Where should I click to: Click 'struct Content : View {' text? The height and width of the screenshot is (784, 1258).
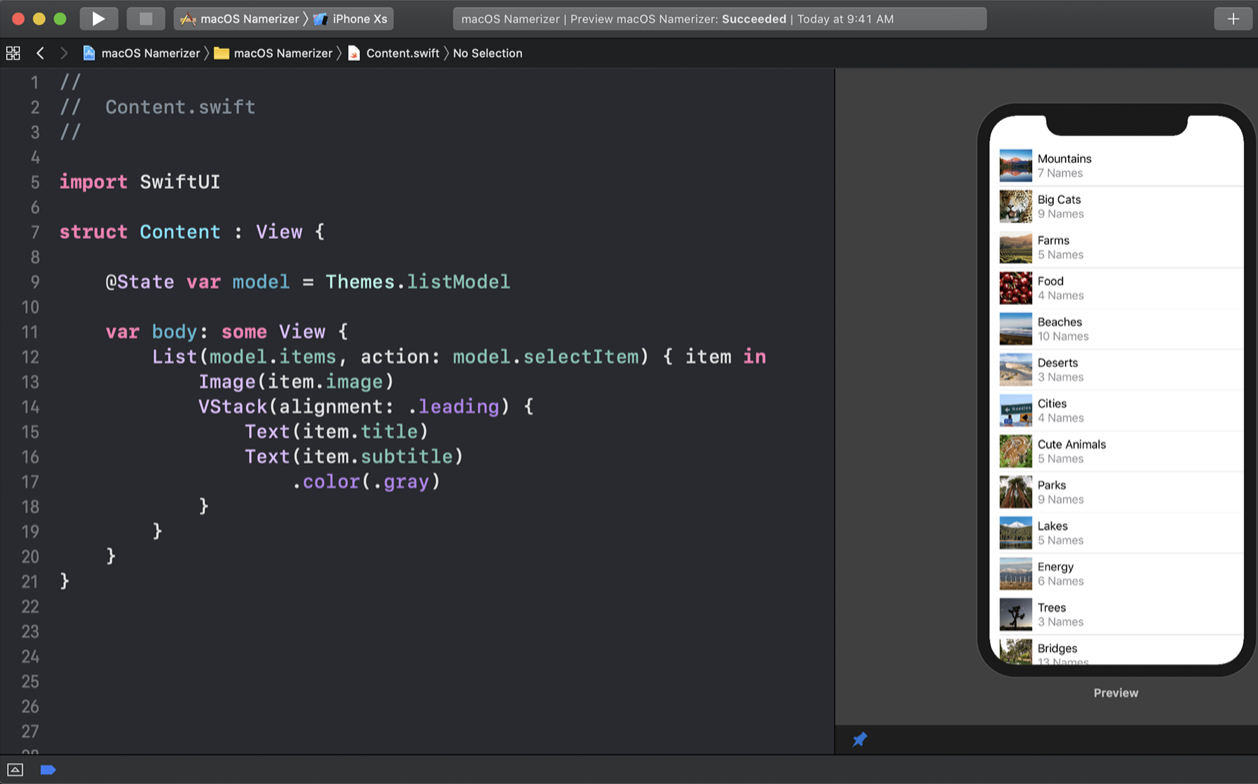tap(191, 232)
